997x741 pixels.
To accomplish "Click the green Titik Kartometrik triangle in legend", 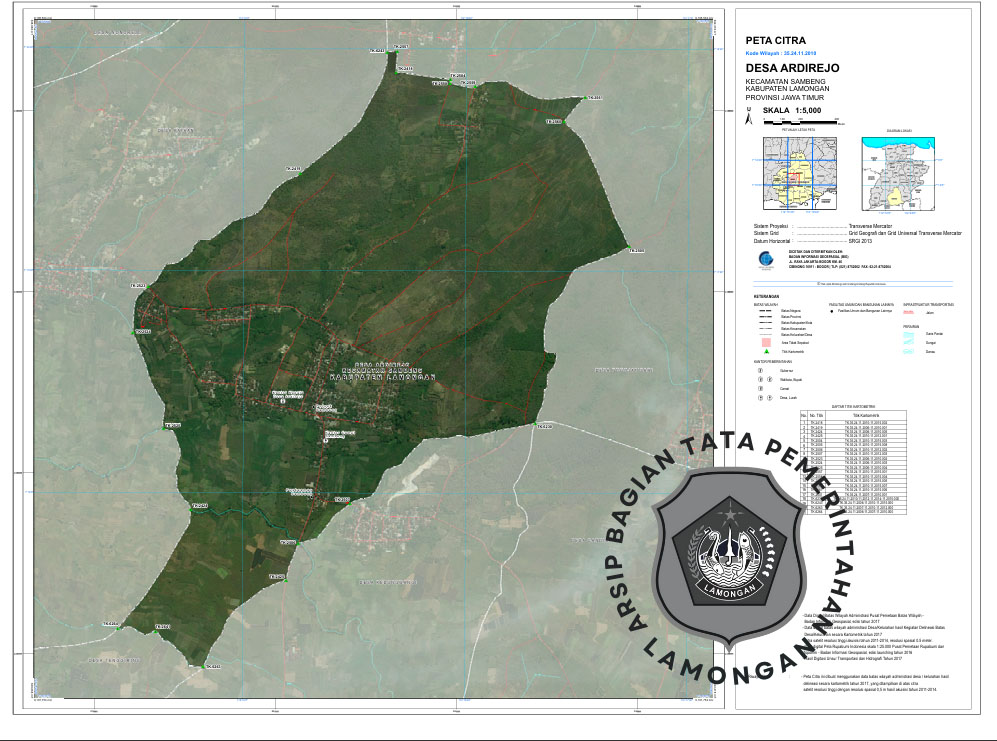I will pos(765,352).
